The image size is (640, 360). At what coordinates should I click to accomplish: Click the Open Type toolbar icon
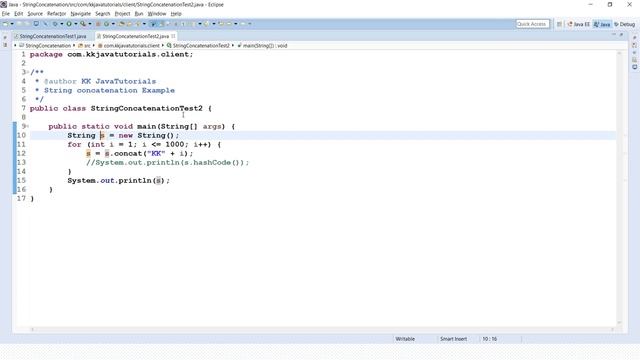[122, 24]
